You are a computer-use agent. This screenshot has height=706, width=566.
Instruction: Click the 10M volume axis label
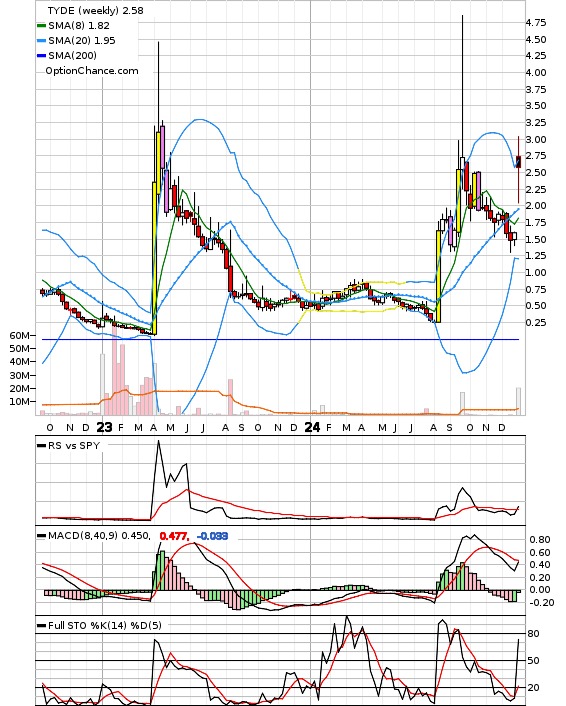(x=20, y=401)
